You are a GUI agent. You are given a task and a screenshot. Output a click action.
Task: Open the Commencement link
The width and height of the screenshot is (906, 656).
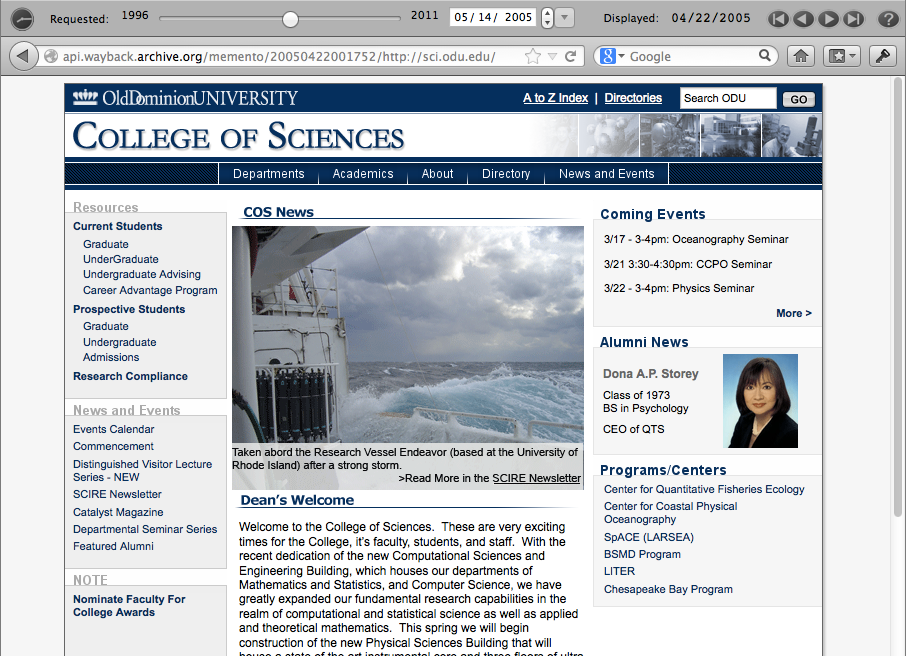(113, 446)
